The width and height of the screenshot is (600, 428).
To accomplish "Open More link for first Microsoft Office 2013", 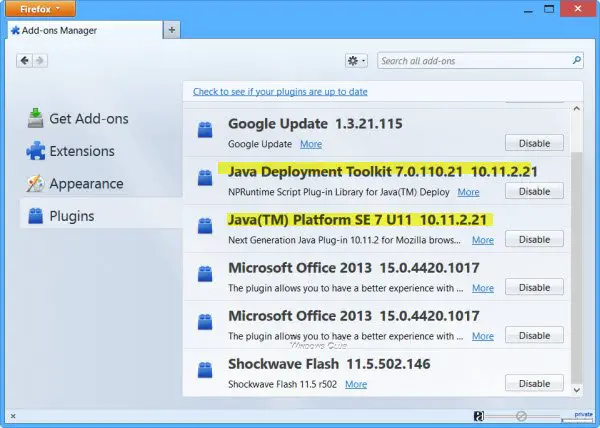I will (483, 288).
